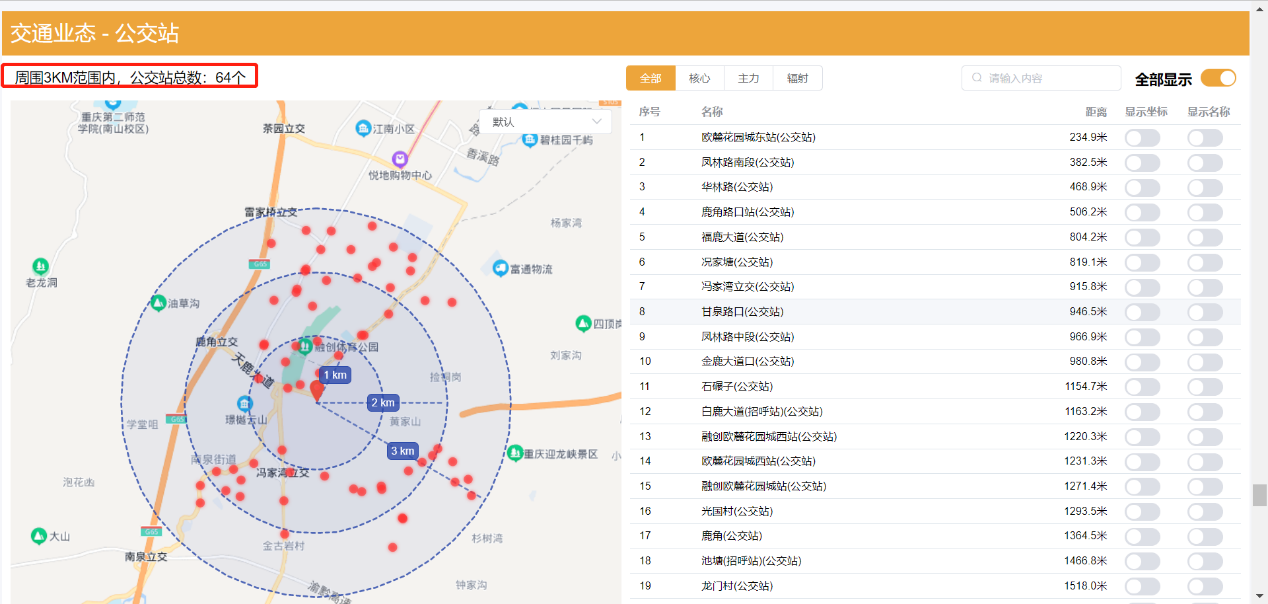This screenshot has width=1268, height=604.
Task: Click the 2 km radius label
Action: 382,403
